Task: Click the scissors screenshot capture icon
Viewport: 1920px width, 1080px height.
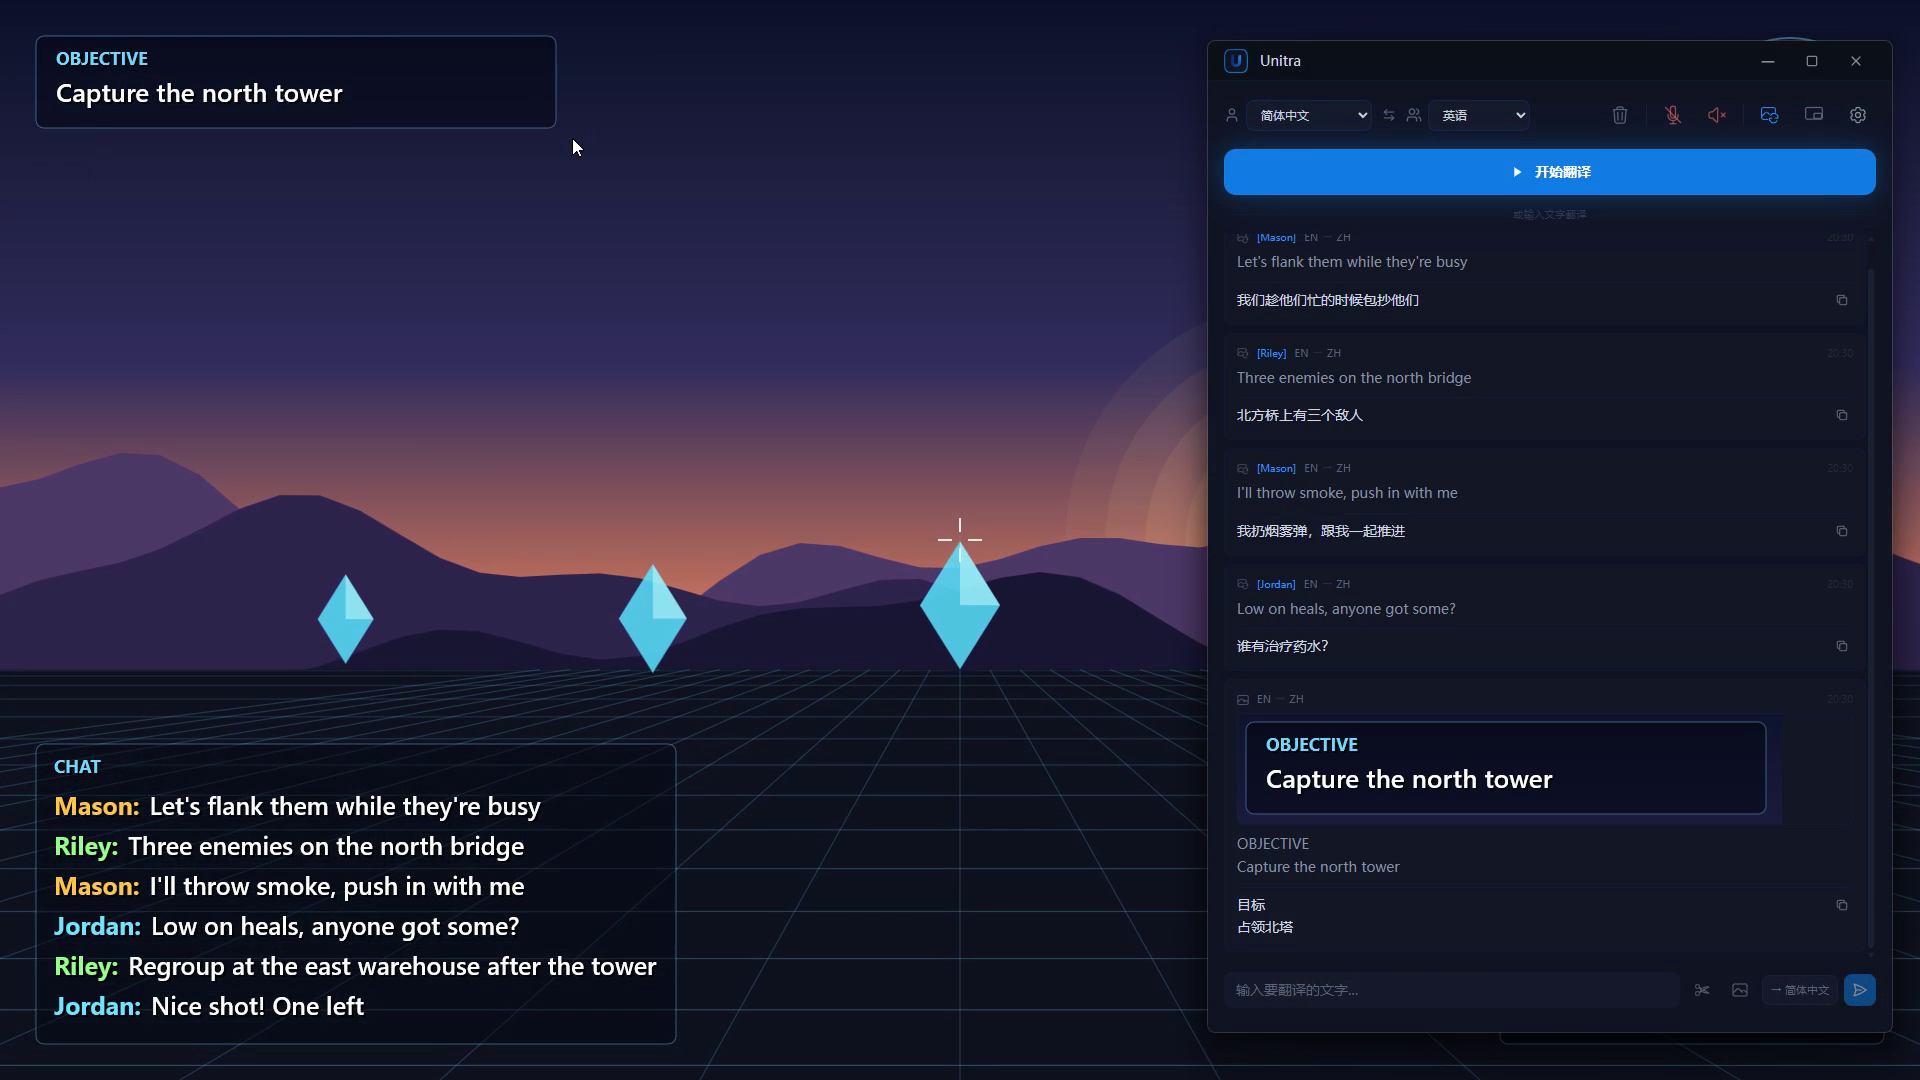Action: (1702, 990)
